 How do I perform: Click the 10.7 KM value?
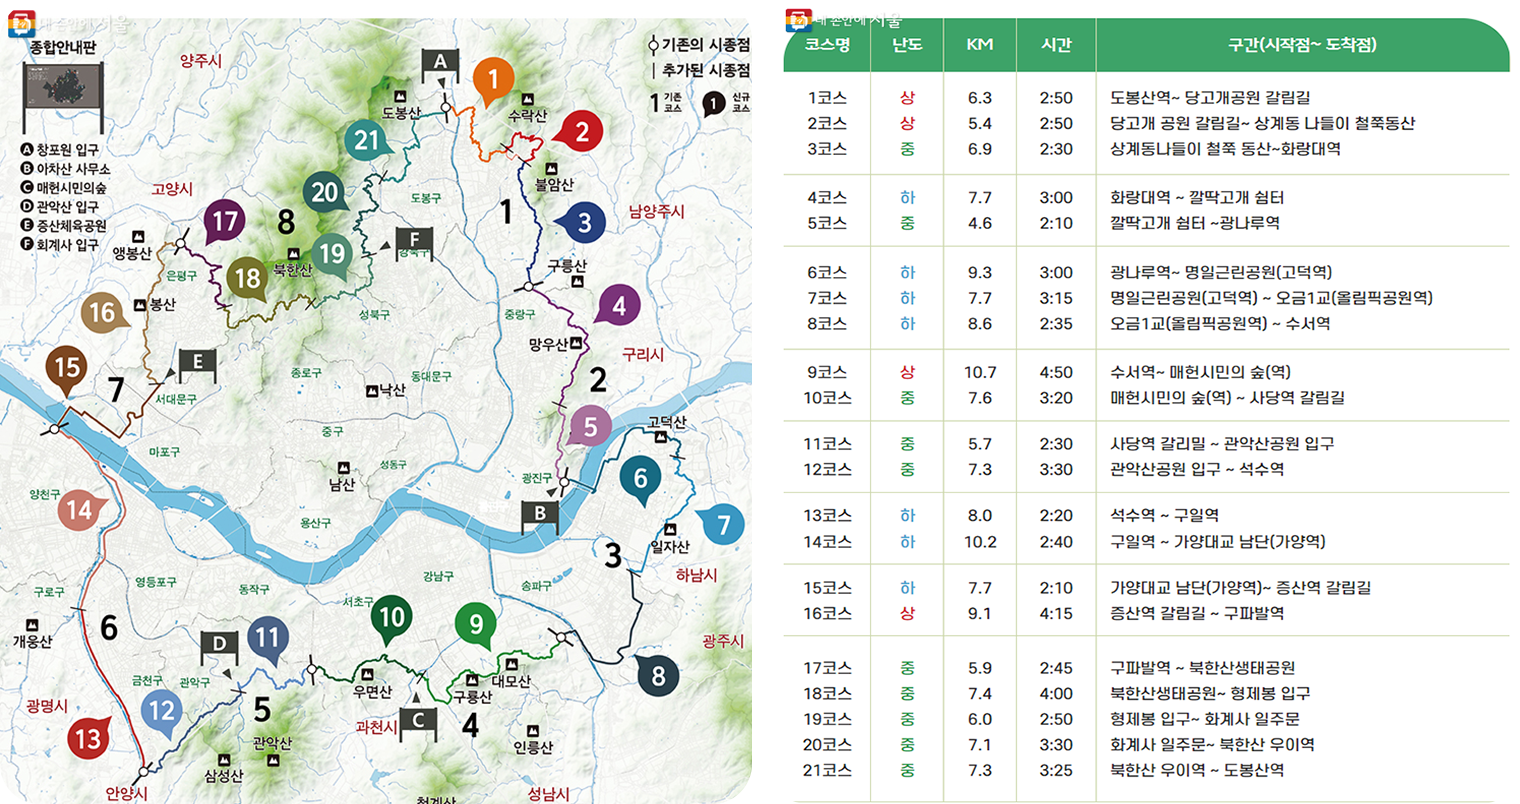coord(980,372)
